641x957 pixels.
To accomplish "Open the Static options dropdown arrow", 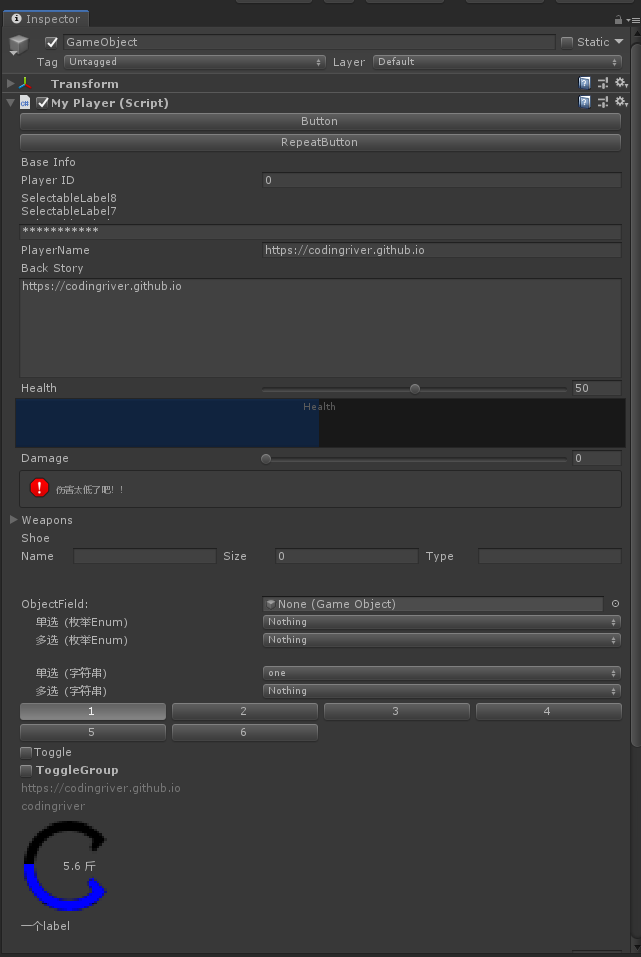I will (619, 42).
